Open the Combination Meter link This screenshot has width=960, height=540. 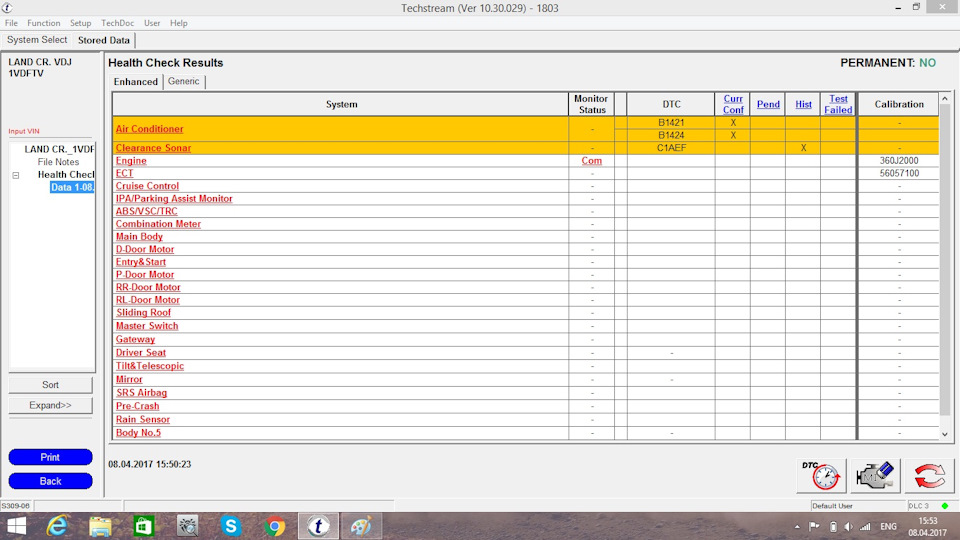coord(158,224)
